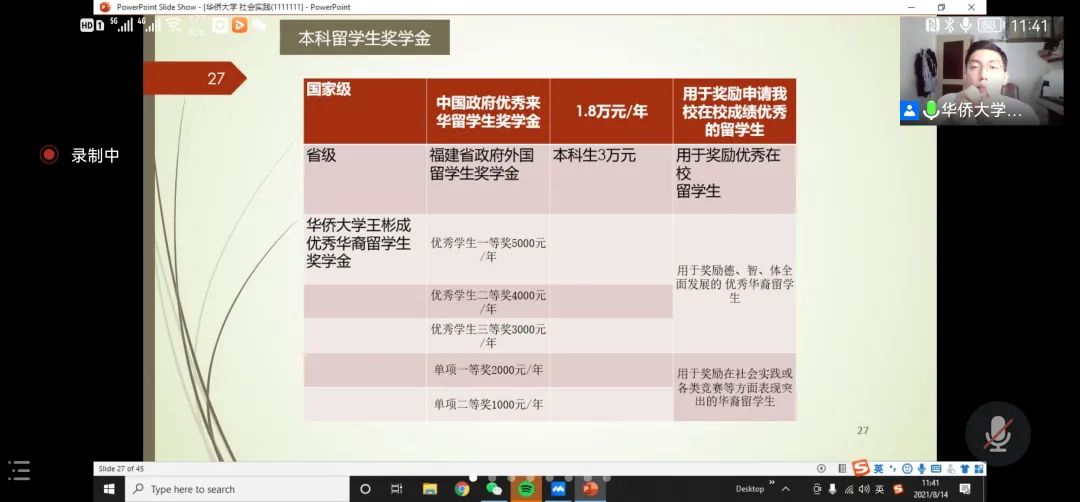Viewport: 1080px width, 502px height.
Task: Click the 'Type here to search' box
Action: [238, 489]
